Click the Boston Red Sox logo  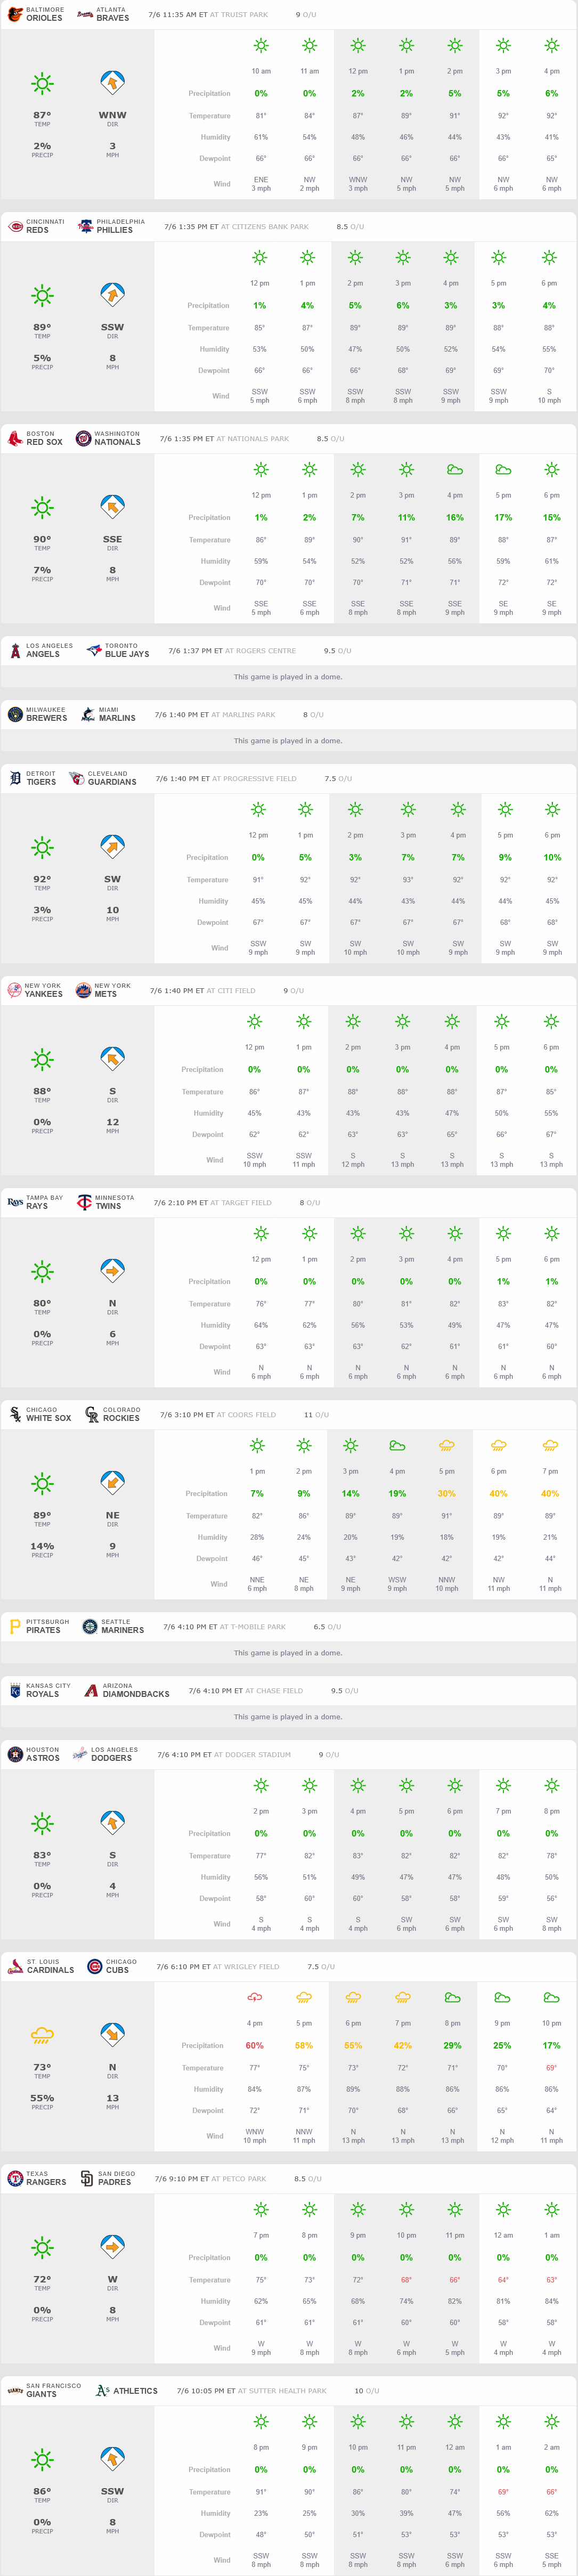pos(15,438)
